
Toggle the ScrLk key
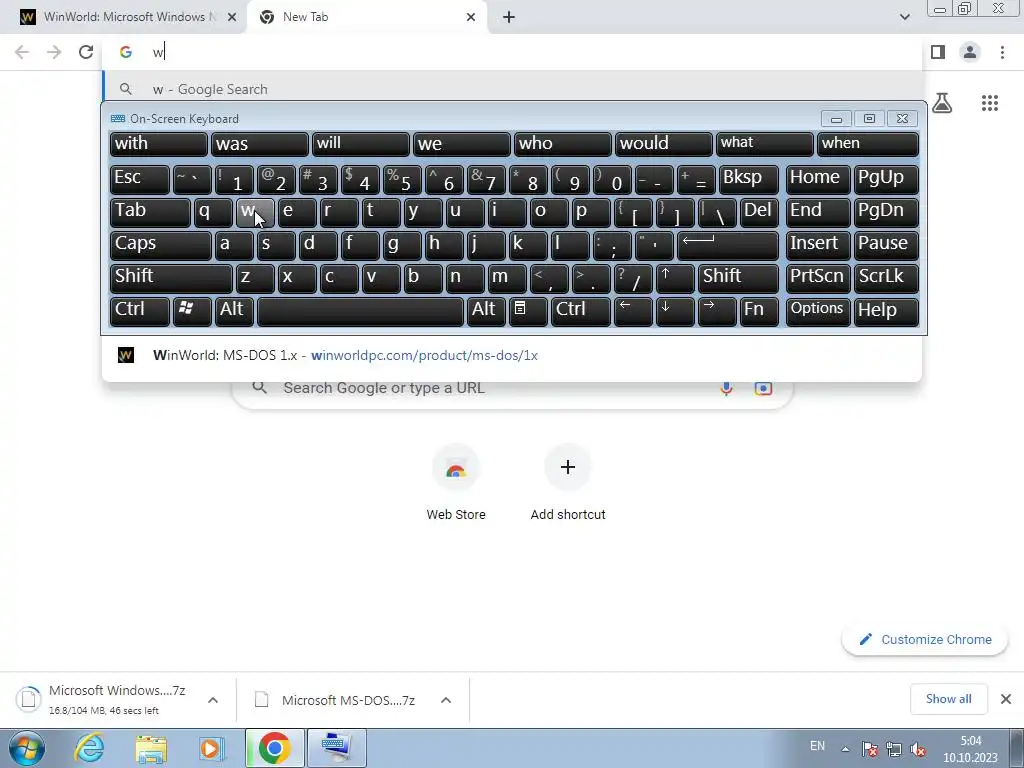tap(886, 278)
